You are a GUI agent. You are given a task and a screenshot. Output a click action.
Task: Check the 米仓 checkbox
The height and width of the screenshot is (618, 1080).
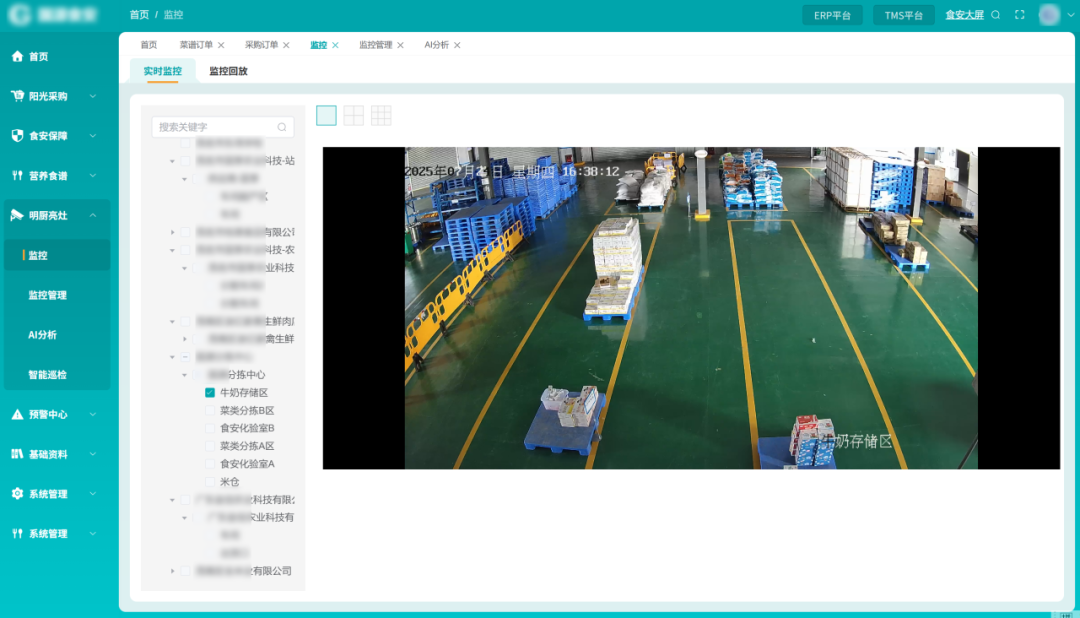[210, 482]
